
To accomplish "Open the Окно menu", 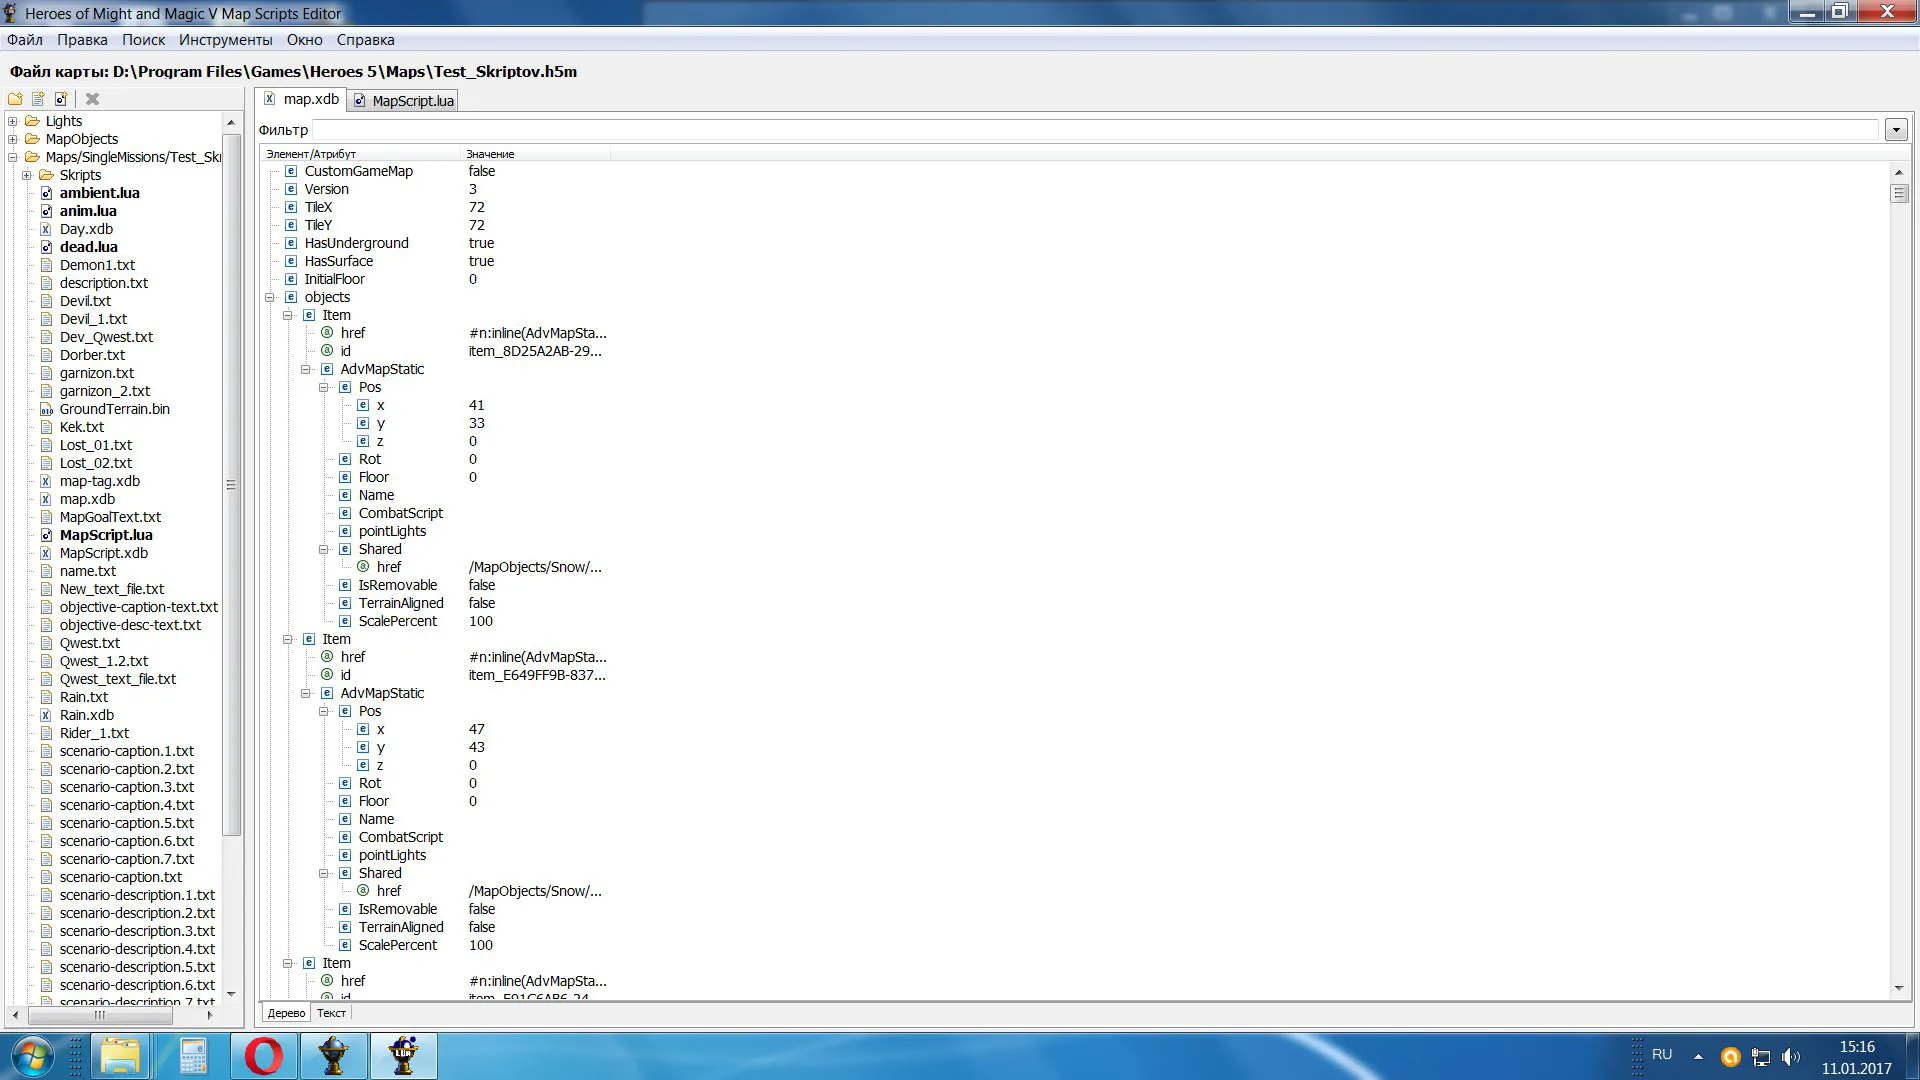I will (x=304, y=40).
